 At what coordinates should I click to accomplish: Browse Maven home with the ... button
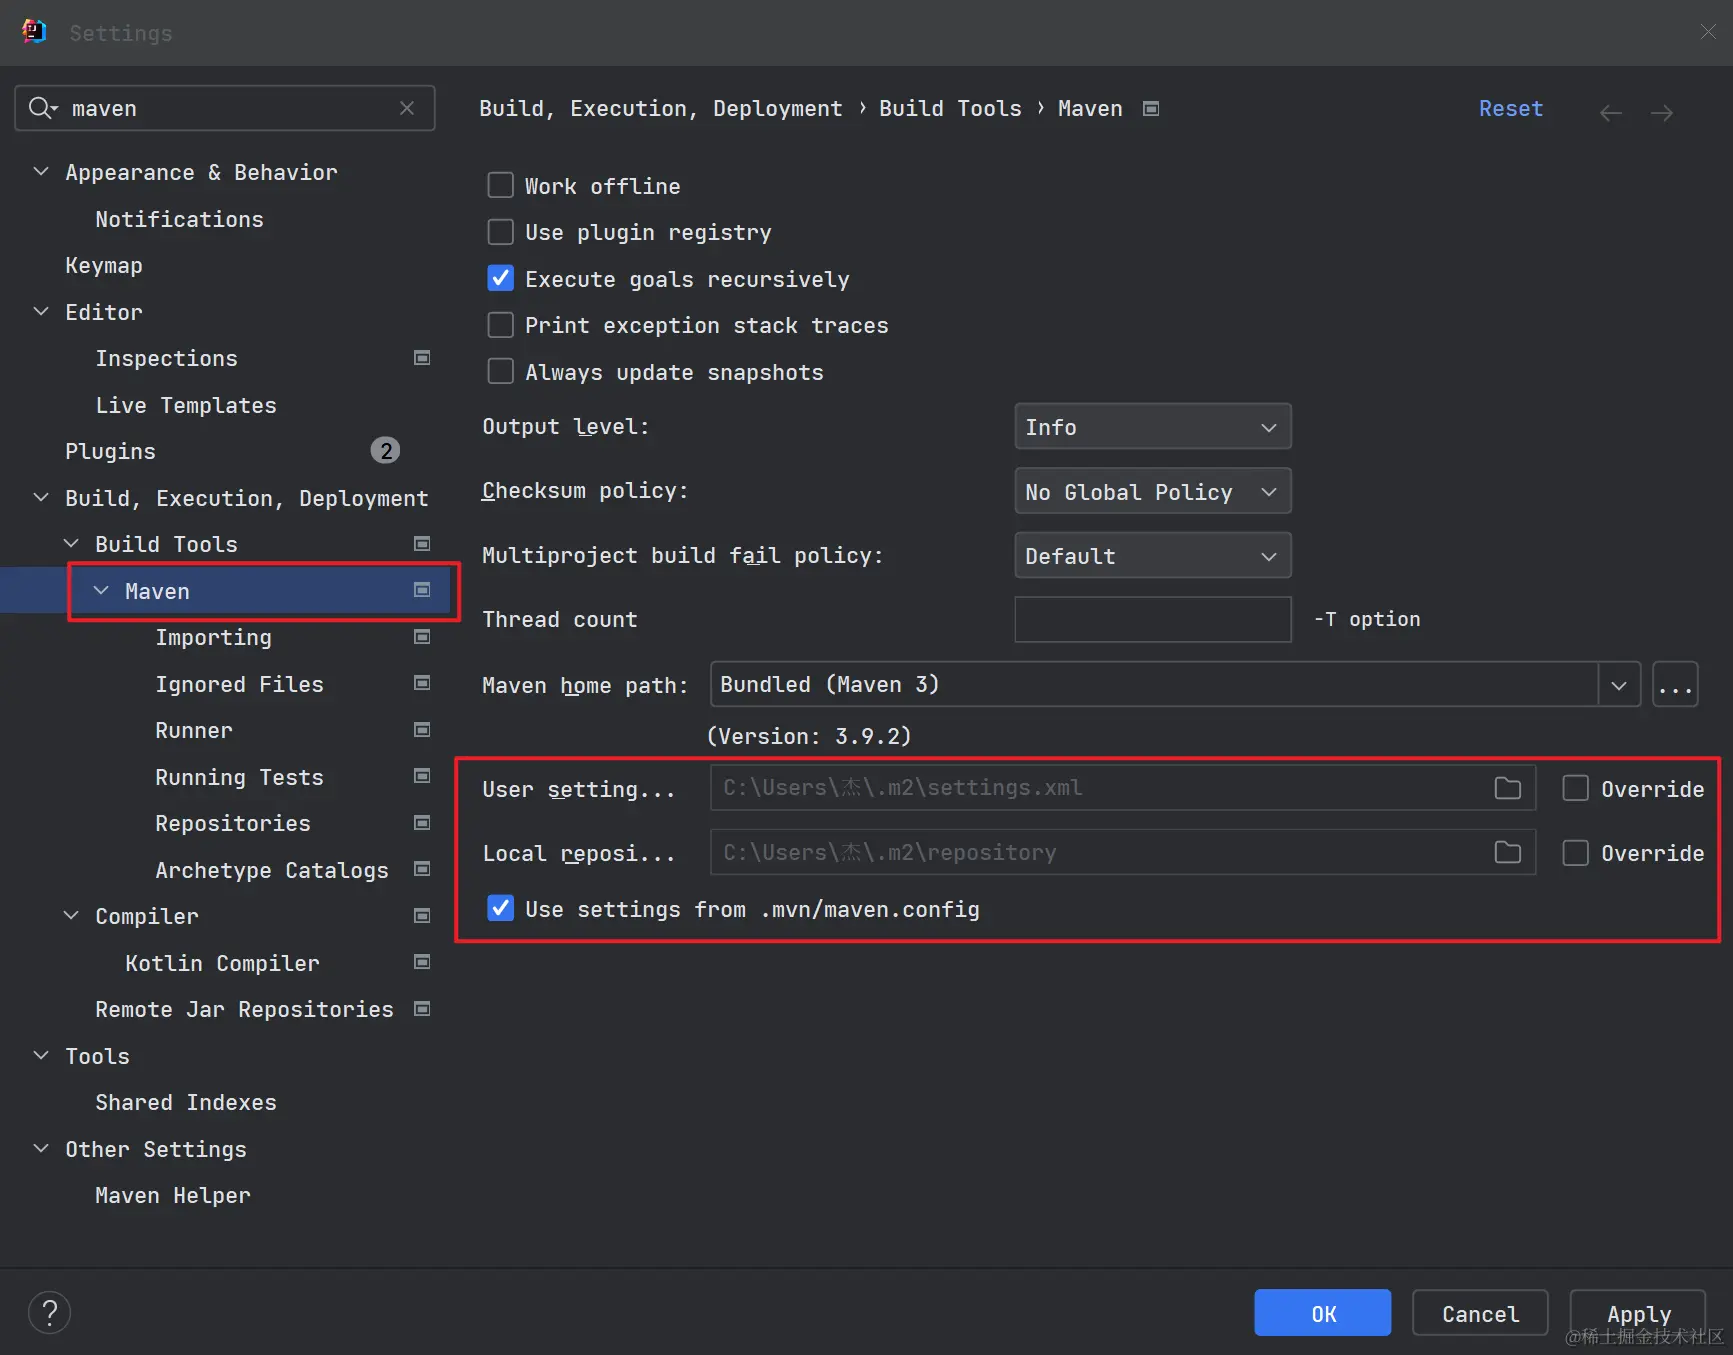pyautogui.click(x=1675, y=685)
